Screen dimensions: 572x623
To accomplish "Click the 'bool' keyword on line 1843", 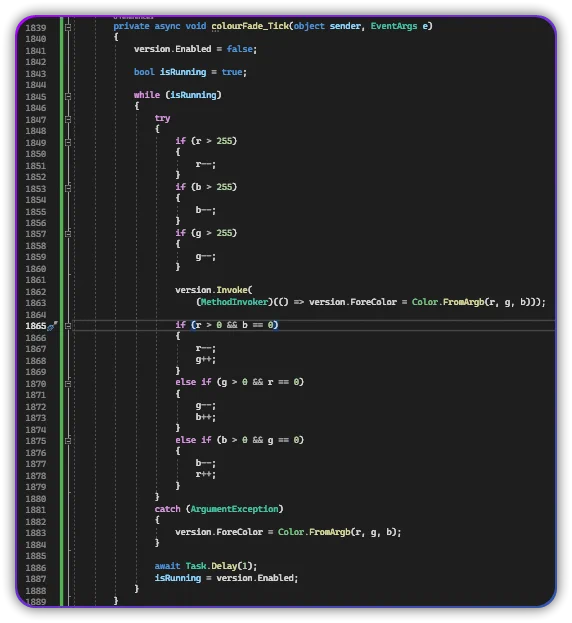I will pyautogui.click(x=144, y=72).
